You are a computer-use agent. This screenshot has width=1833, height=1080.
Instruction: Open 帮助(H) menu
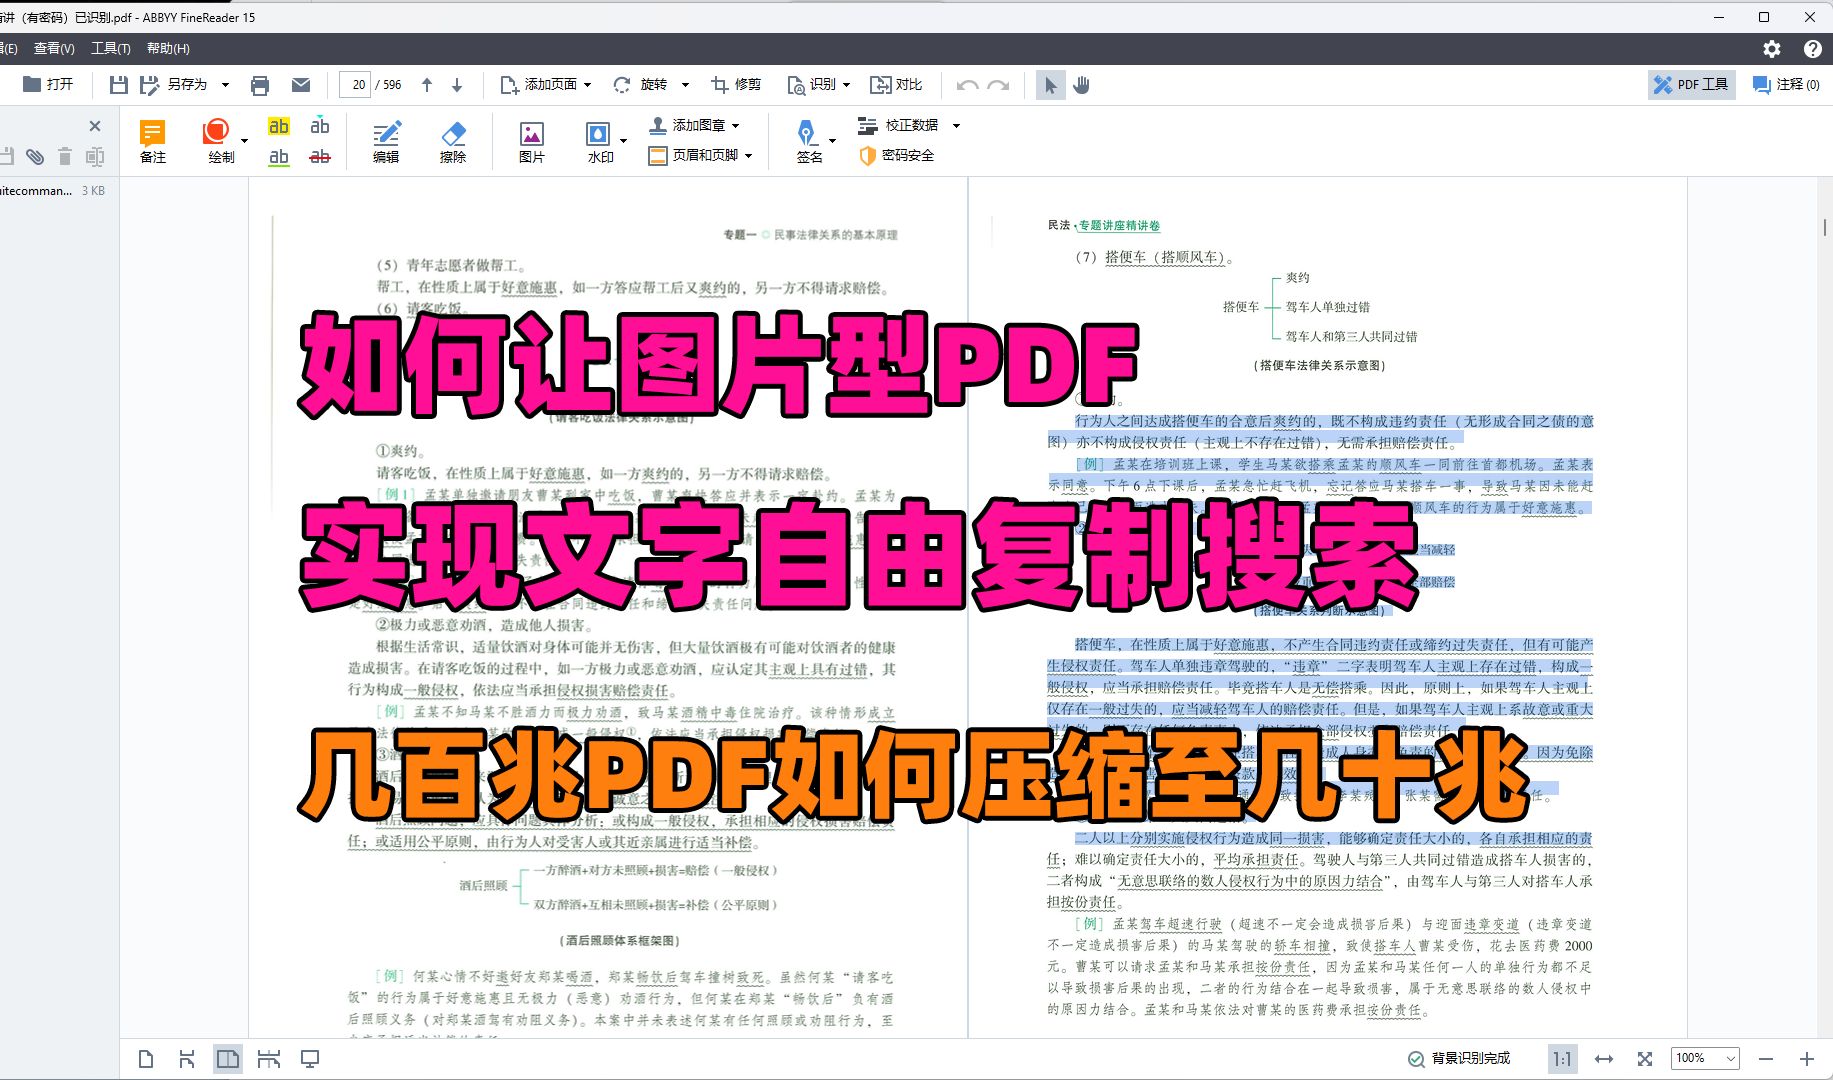point(168,48)
